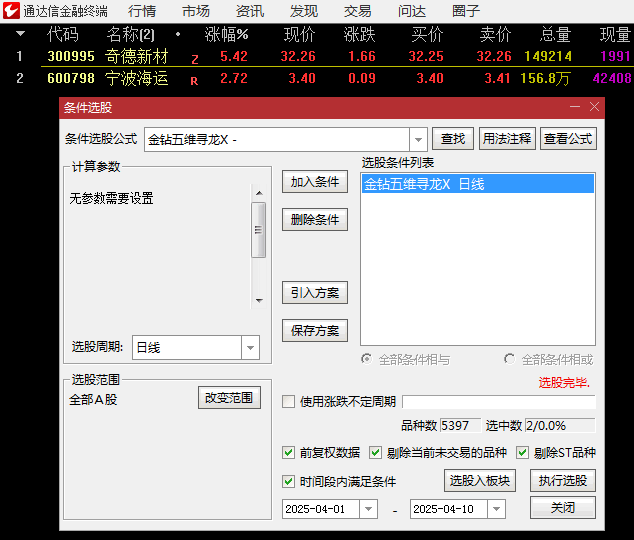634x540 pixels.
Task: Toggle 剔除ST品种 checkbox
Action: 522,452
